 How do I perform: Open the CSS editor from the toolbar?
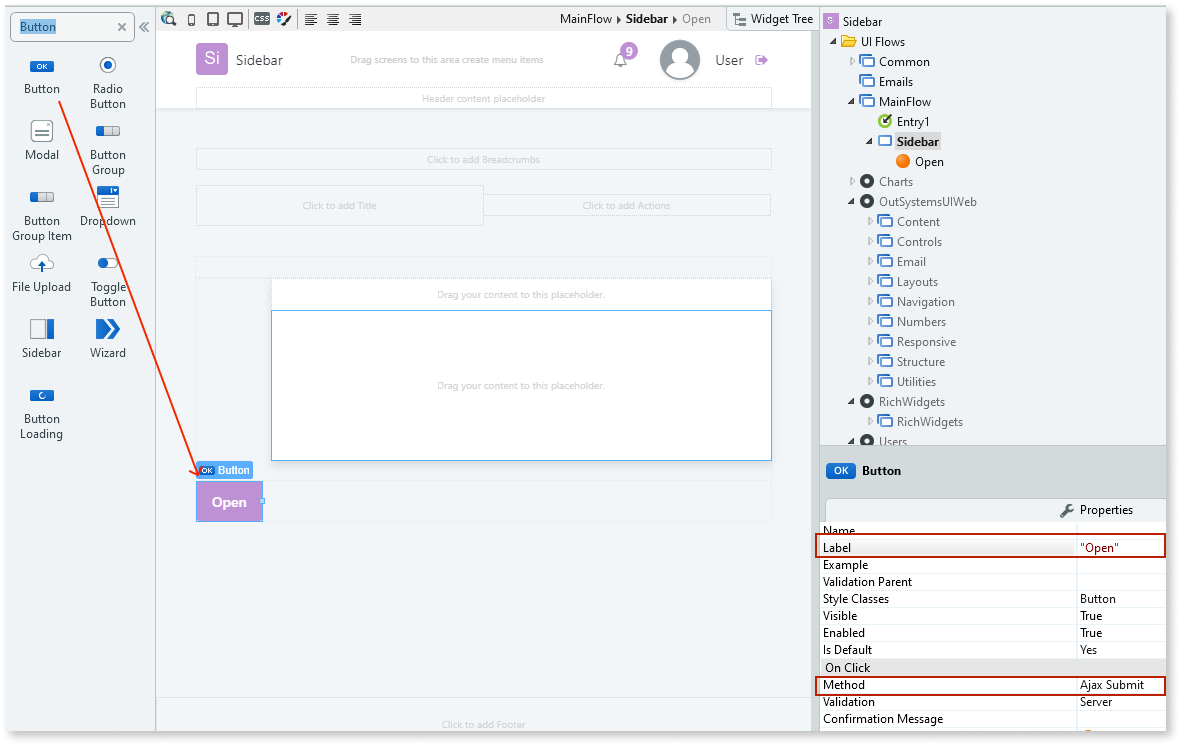[x=262, y=18]
